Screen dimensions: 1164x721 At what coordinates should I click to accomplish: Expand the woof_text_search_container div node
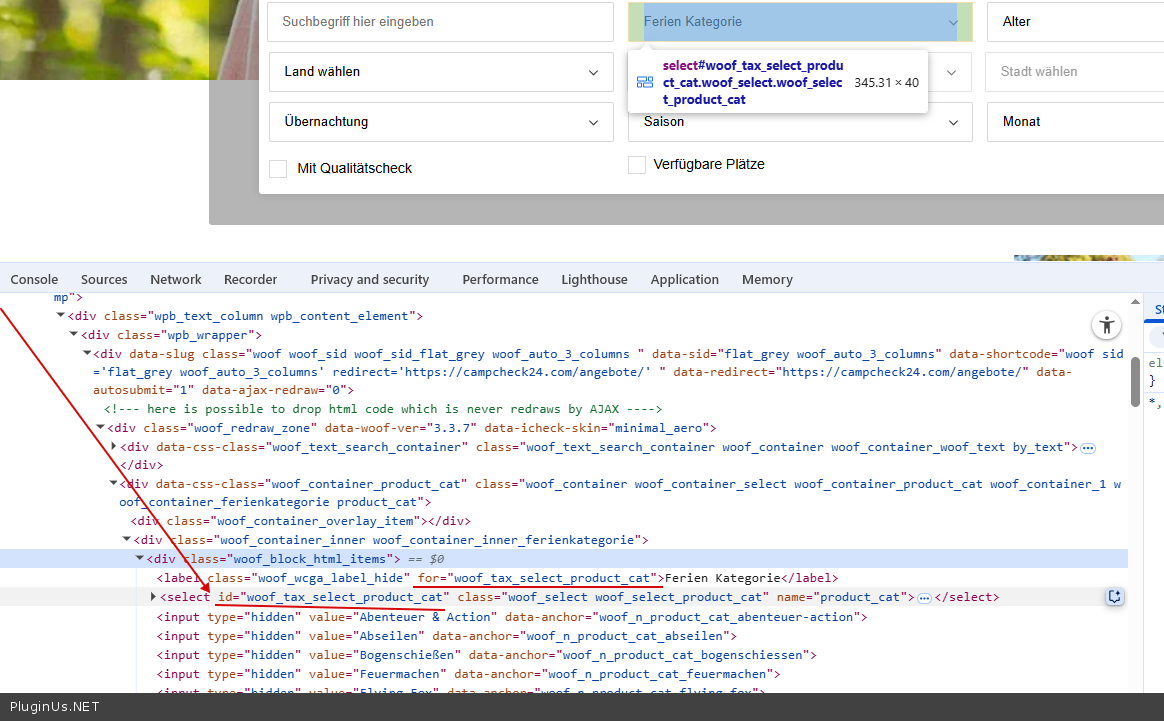(x=113, y=447)
